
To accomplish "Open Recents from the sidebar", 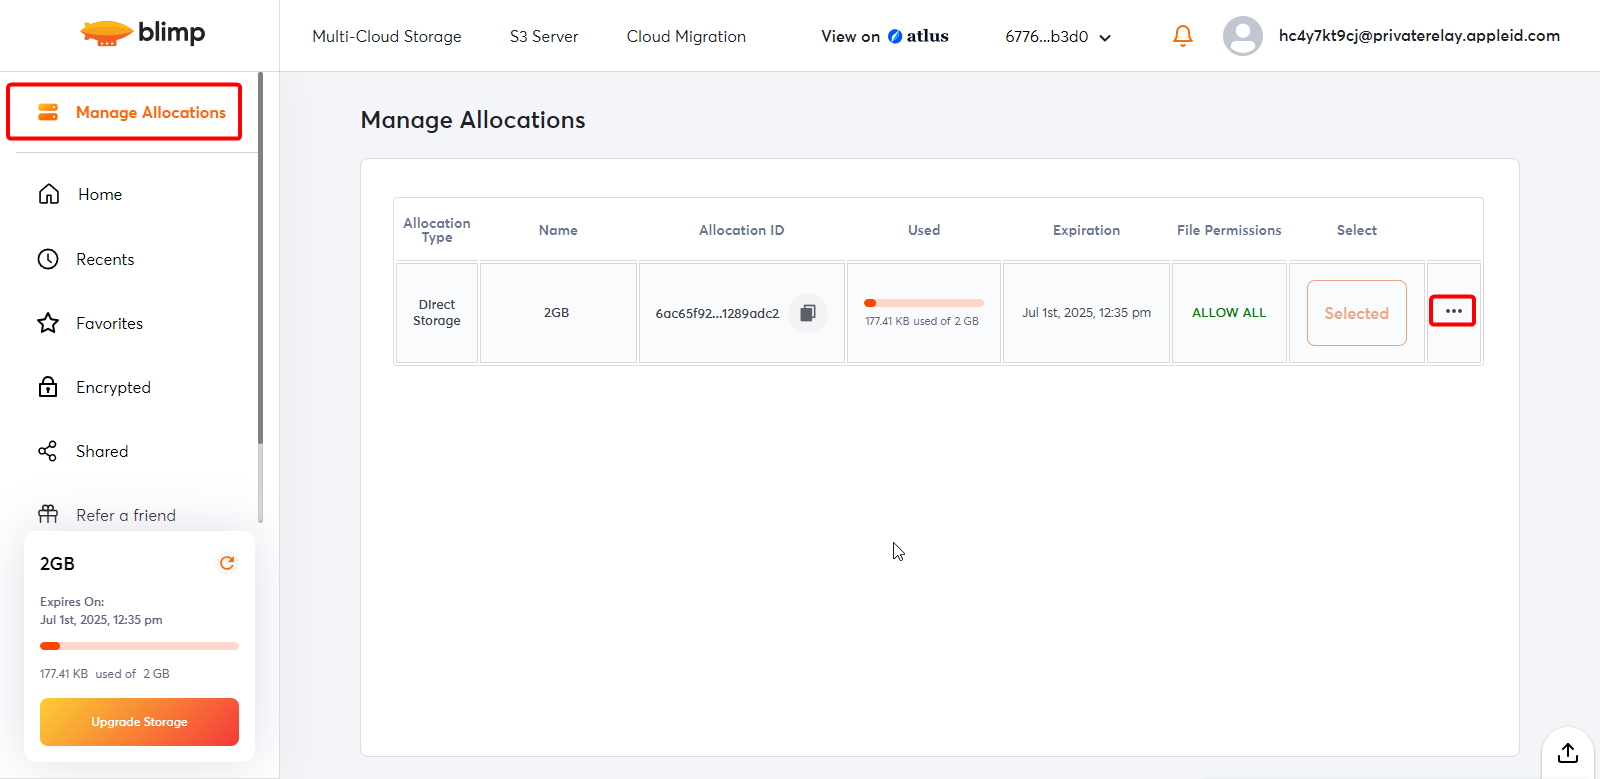I will click(x=104, y=259).
